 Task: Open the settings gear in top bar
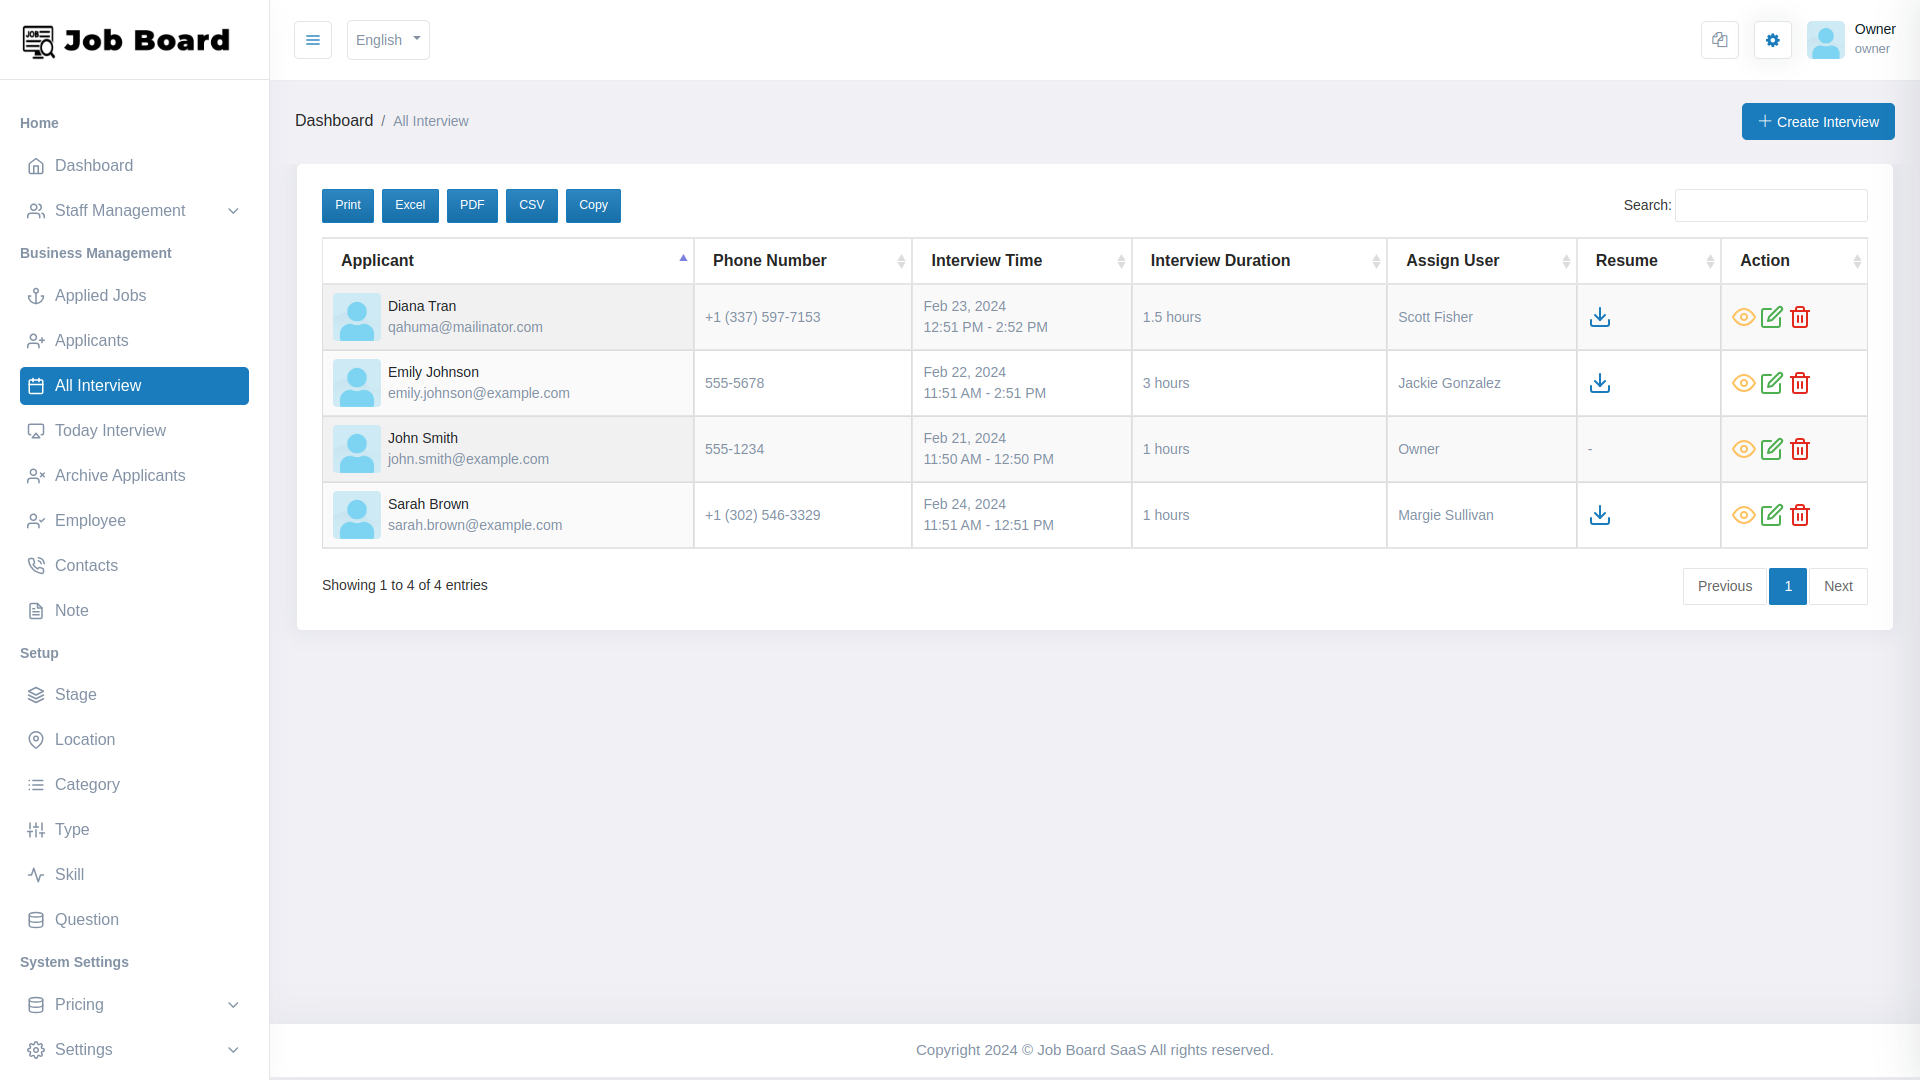tap(1772, 40)
